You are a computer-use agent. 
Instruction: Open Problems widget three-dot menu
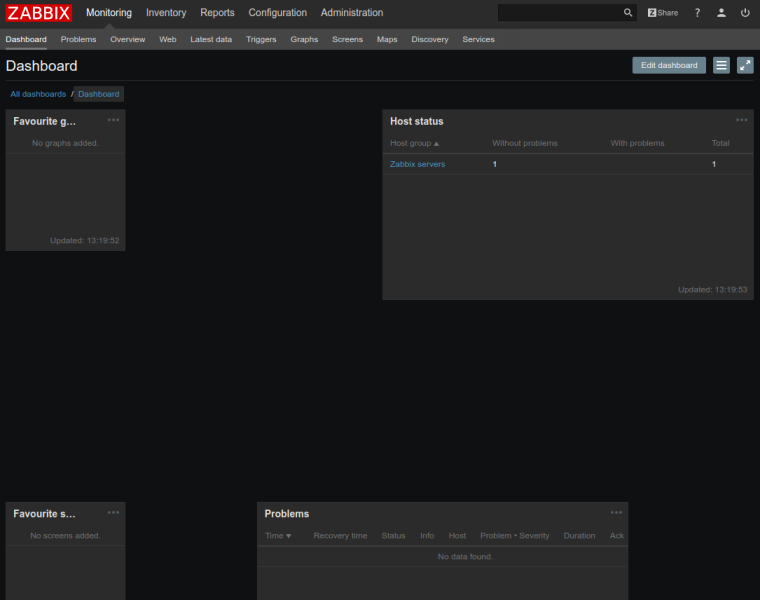[616, 513]
